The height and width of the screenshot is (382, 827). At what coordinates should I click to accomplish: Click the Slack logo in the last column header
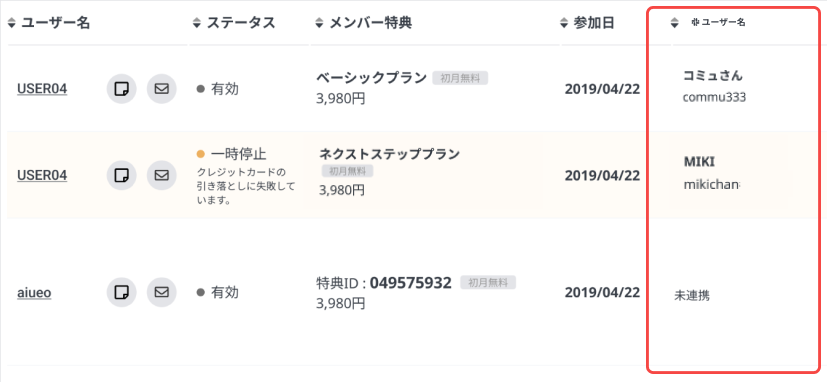(695, 23)
